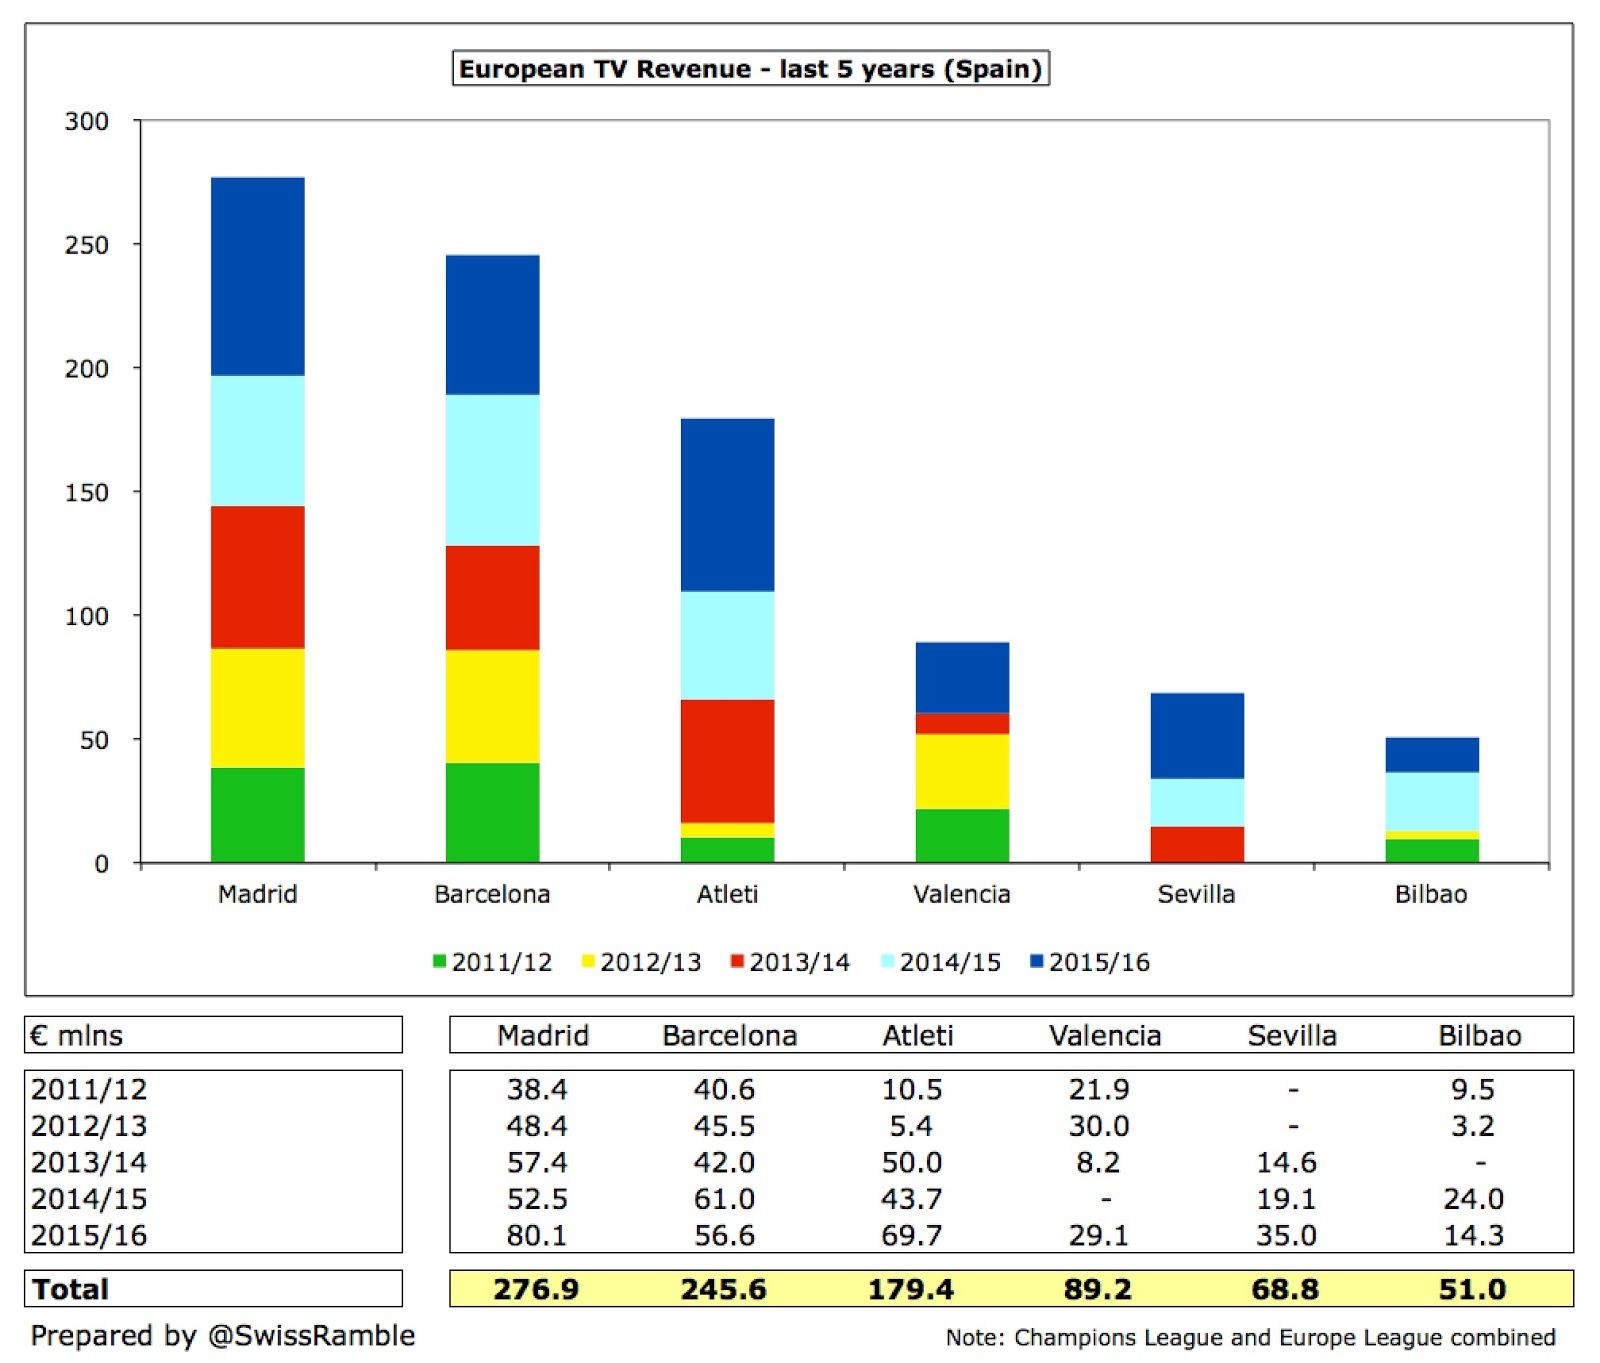
Task: Click the '150' label on the y-axis
Action: click(x=87, y=492)
